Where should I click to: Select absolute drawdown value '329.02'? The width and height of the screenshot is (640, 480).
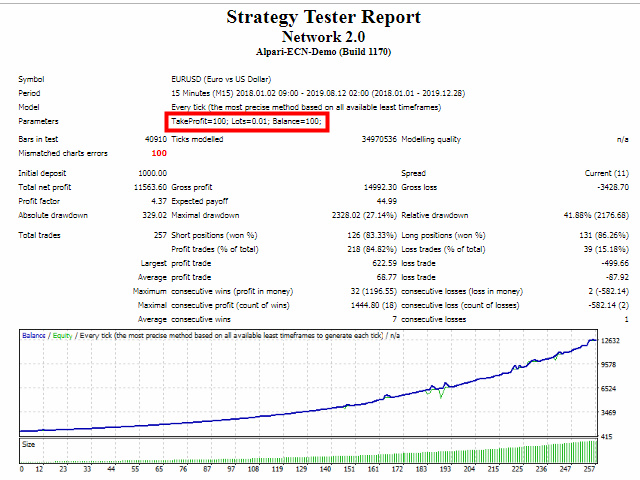click(x=155, y=215)
